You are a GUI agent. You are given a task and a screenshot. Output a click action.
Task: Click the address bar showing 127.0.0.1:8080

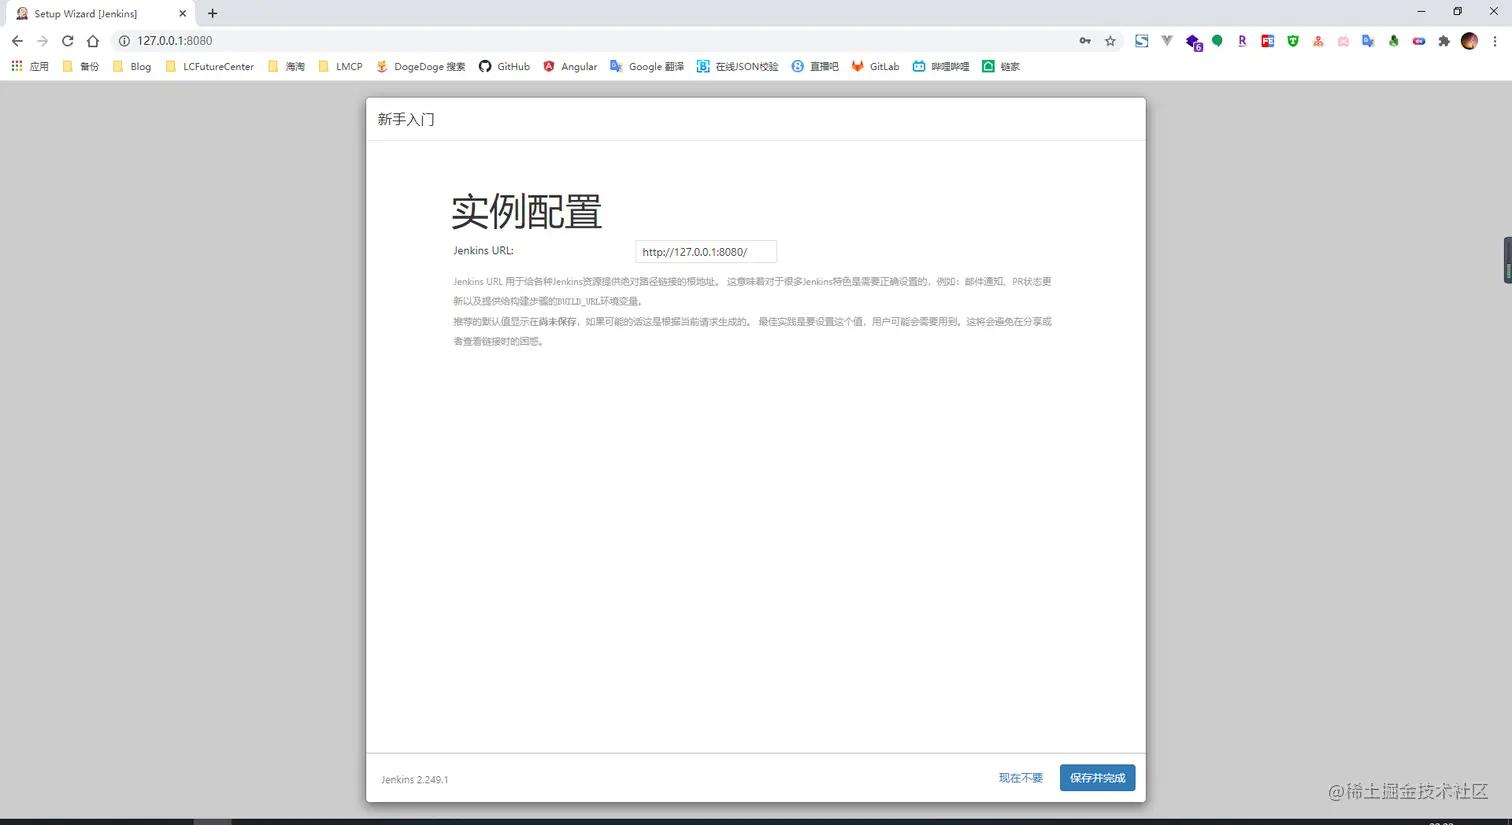[x=600, y=41]
